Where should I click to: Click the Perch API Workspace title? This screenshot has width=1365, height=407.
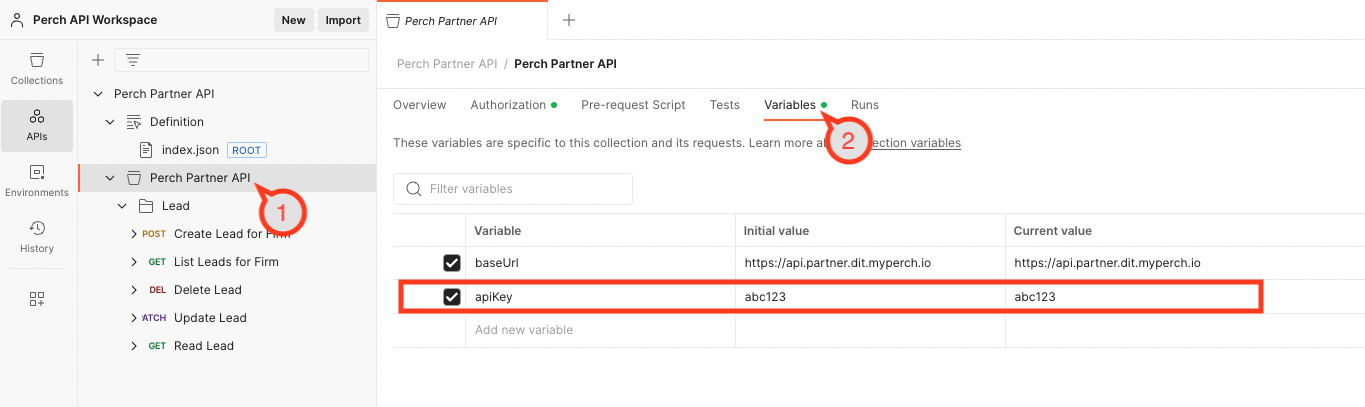click(95, 20)
